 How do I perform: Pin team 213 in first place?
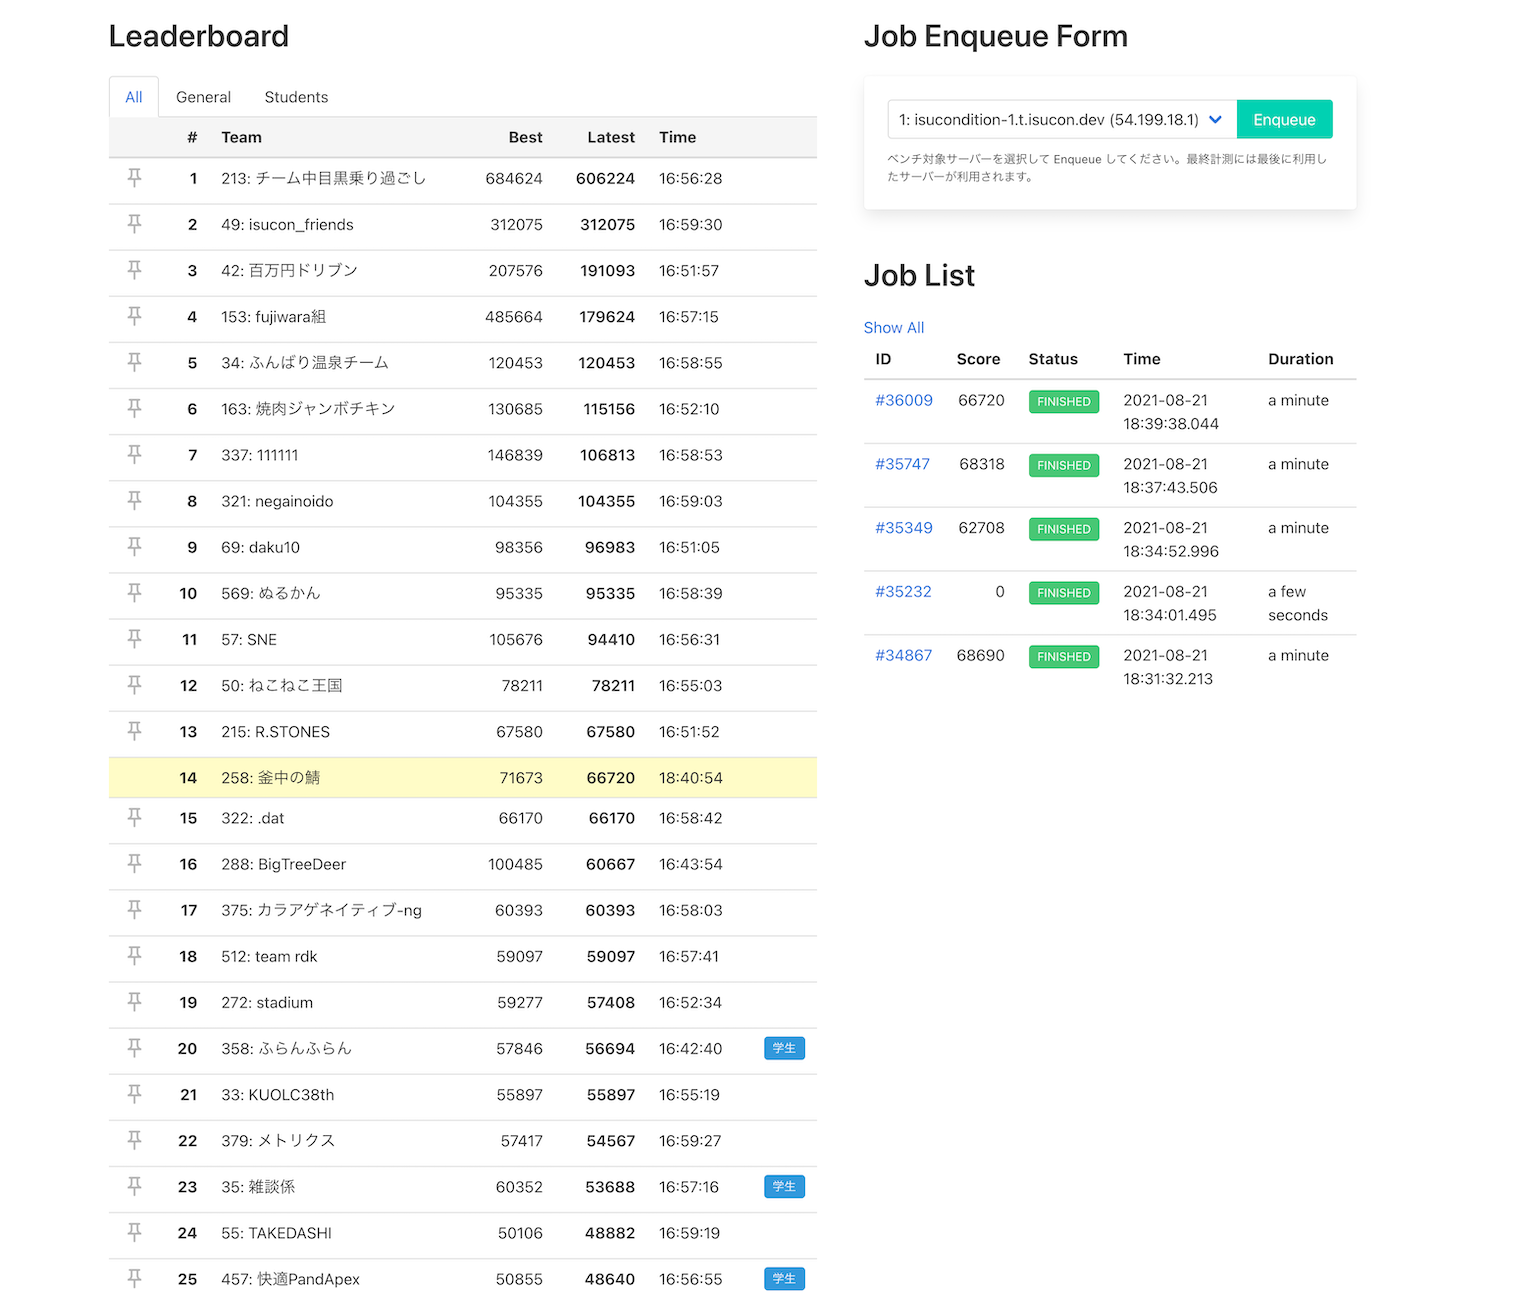coord(134,178)
